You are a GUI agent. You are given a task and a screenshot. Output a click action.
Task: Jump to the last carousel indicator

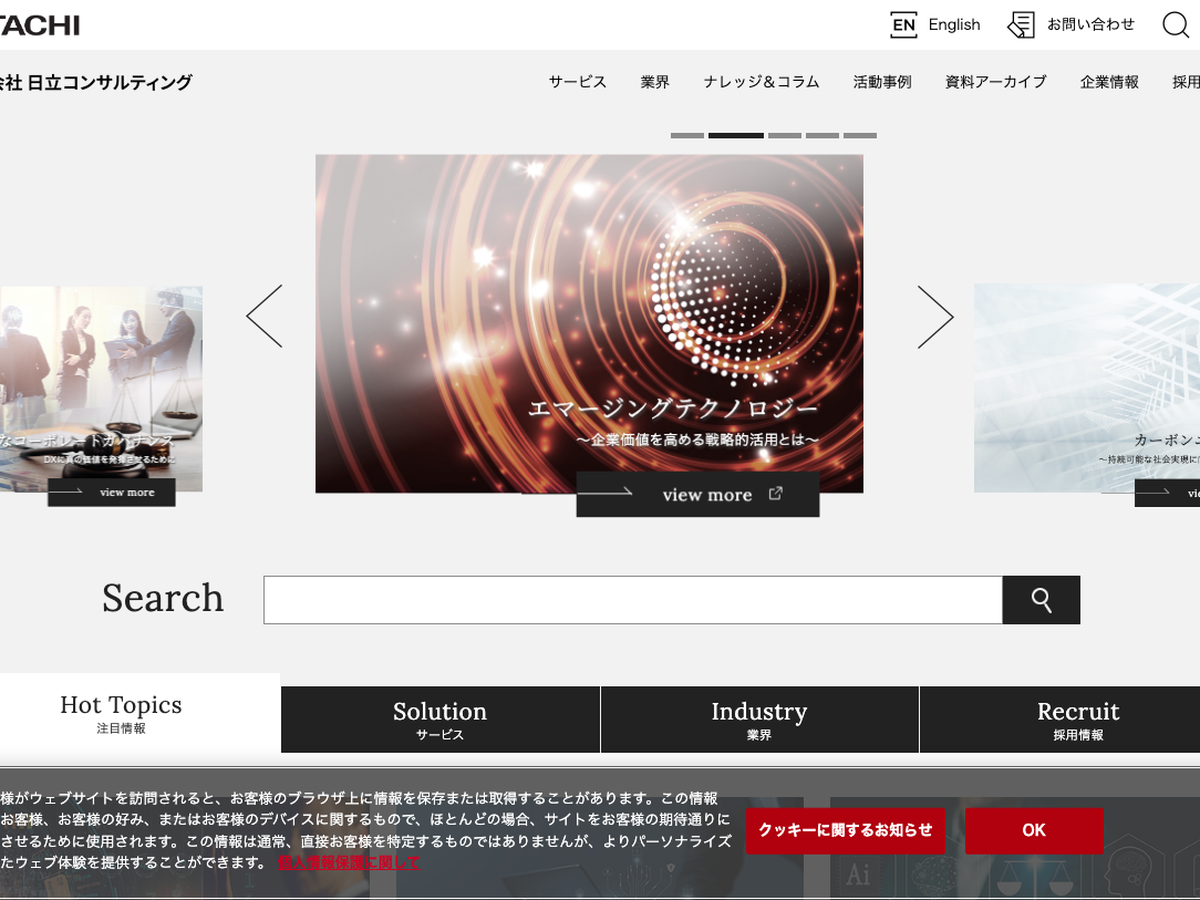pyautogui.click(x=860, y=135)
